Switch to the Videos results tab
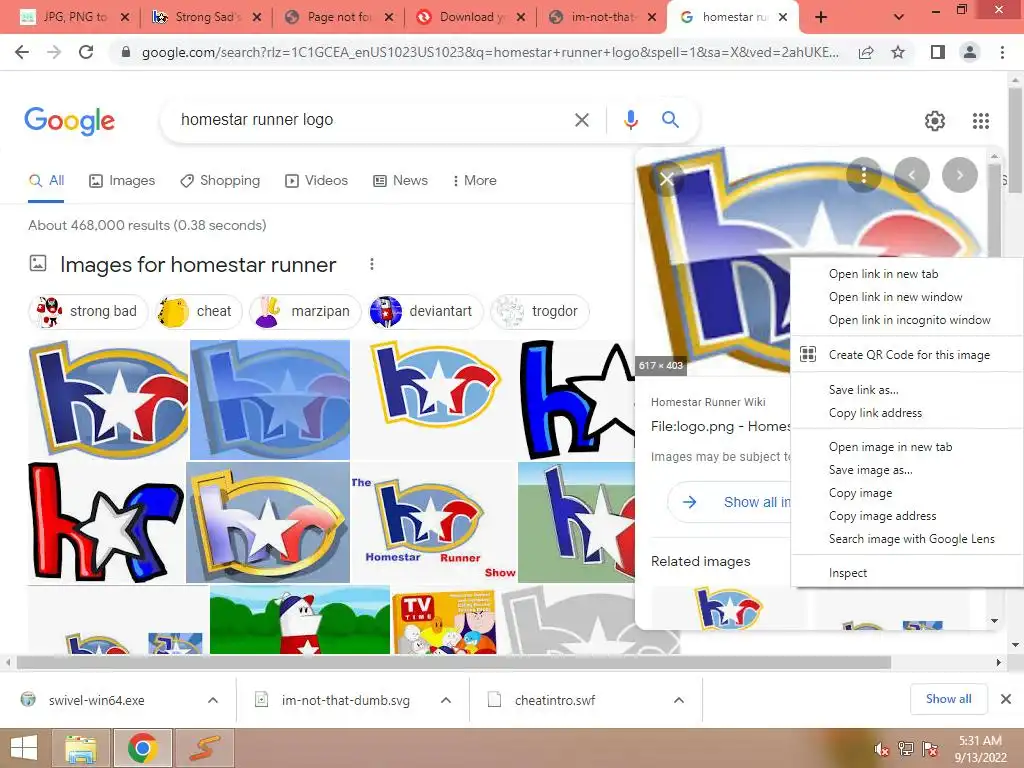1024x768 pixels. [x=317, y=180]
